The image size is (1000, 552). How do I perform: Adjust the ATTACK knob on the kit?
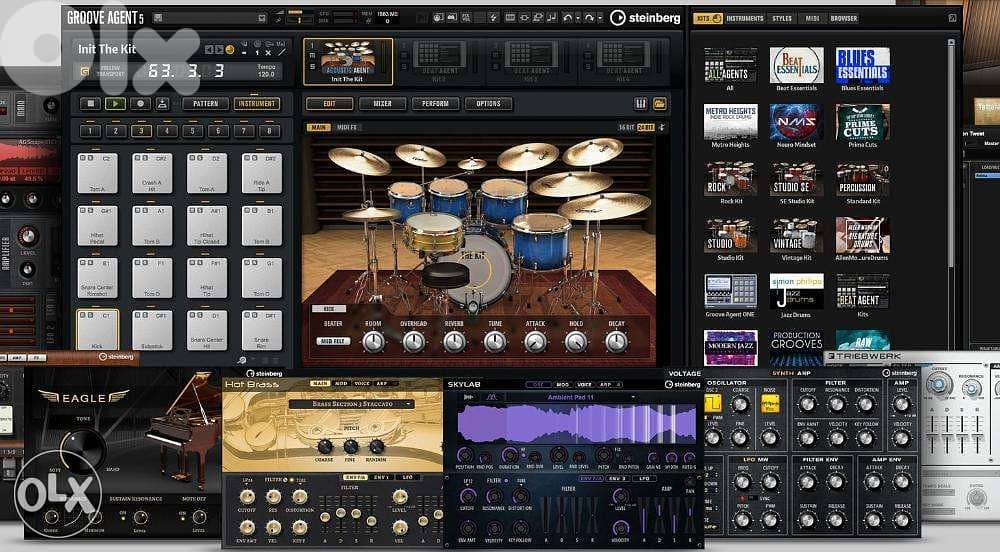coord(535,342)
